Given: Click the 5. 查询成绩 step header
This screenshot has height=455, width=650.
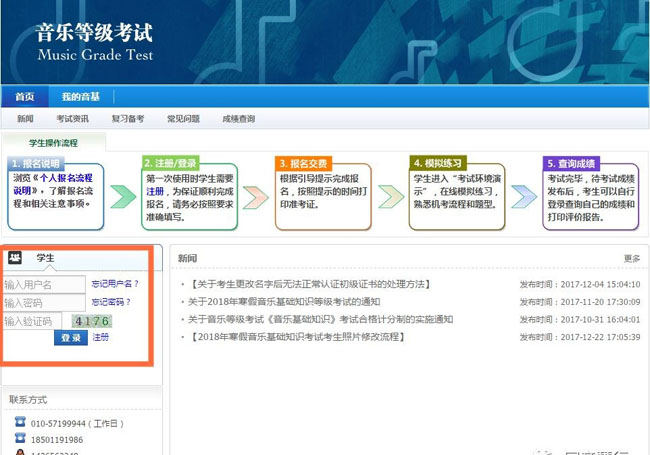Looking at the screenshot, I should click(571, 163).
